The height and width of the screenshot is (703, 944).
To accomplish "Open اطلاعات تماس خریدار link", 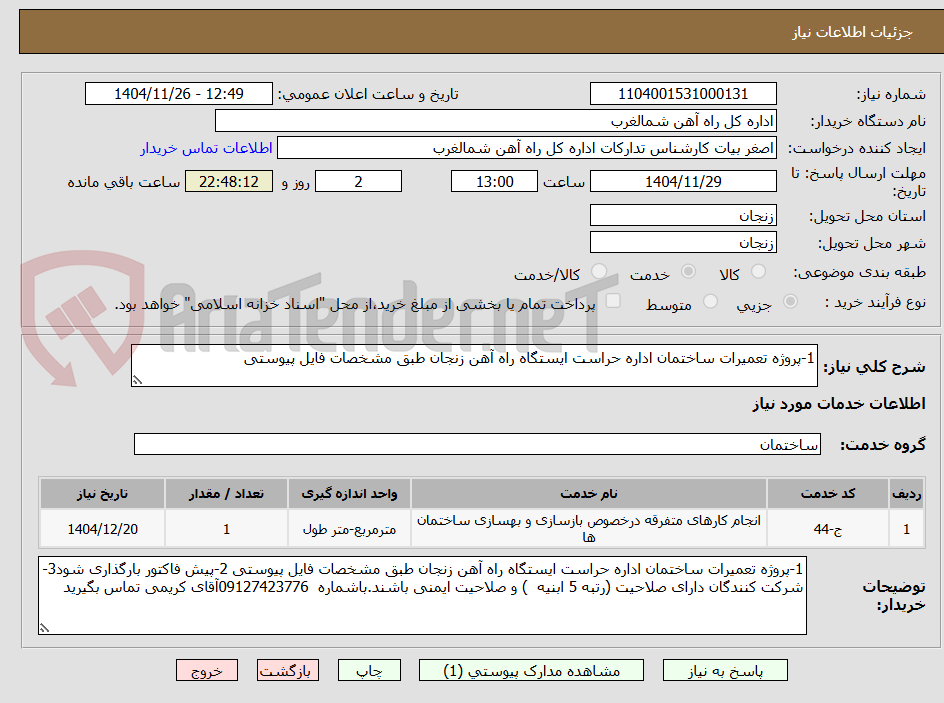I will pos(206,149).
